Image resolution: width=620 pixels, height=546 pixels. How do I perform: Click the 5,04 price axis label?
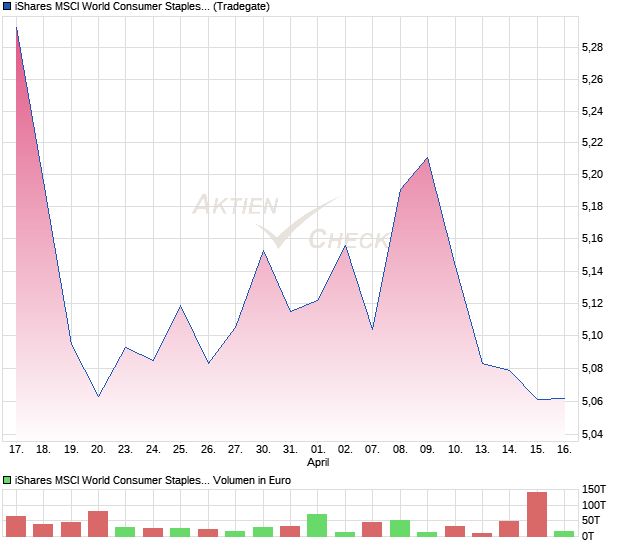coord(592,433)
